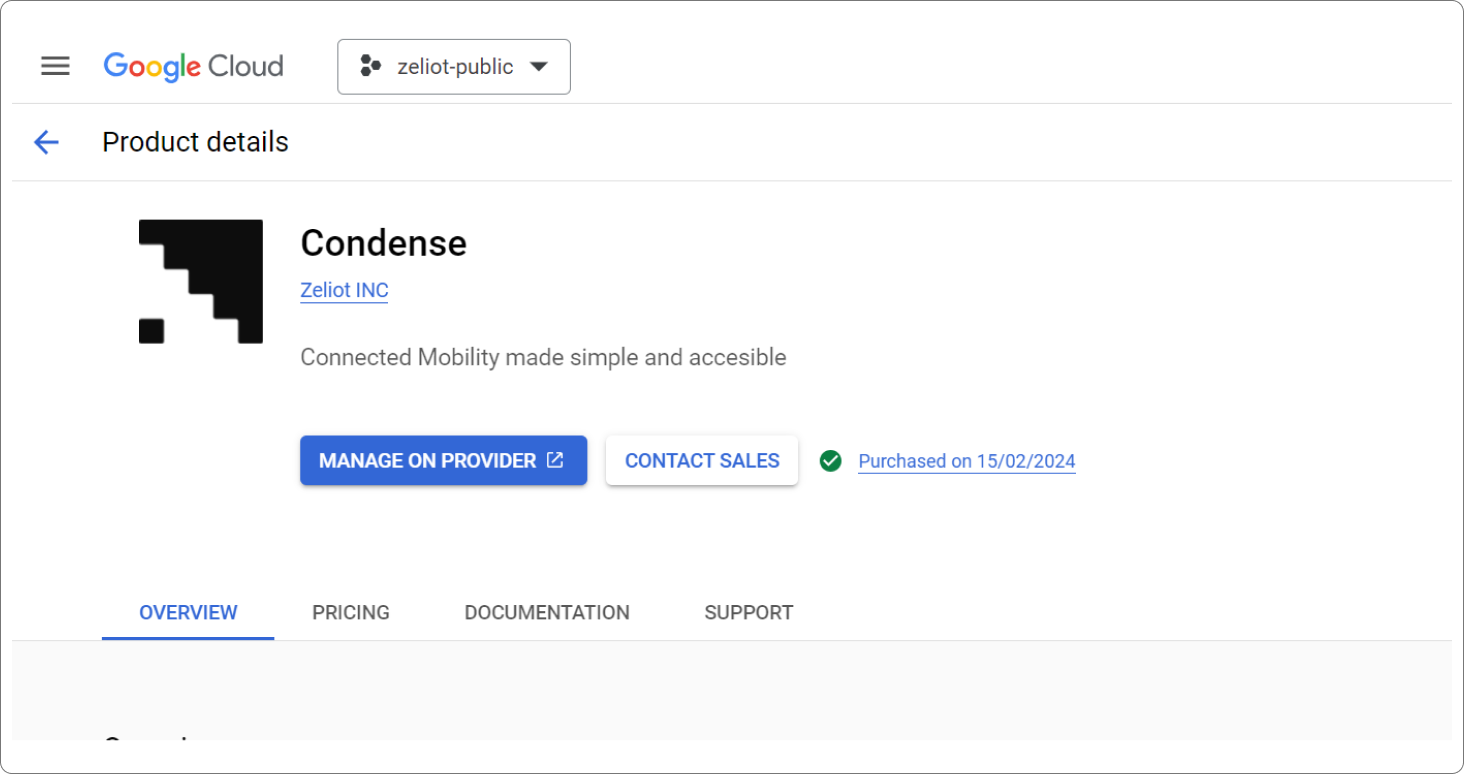The image size is (1464, 774).
Task: Open the zeliot-public project selector
Action: pyautogui.click(x=455, y=67)
